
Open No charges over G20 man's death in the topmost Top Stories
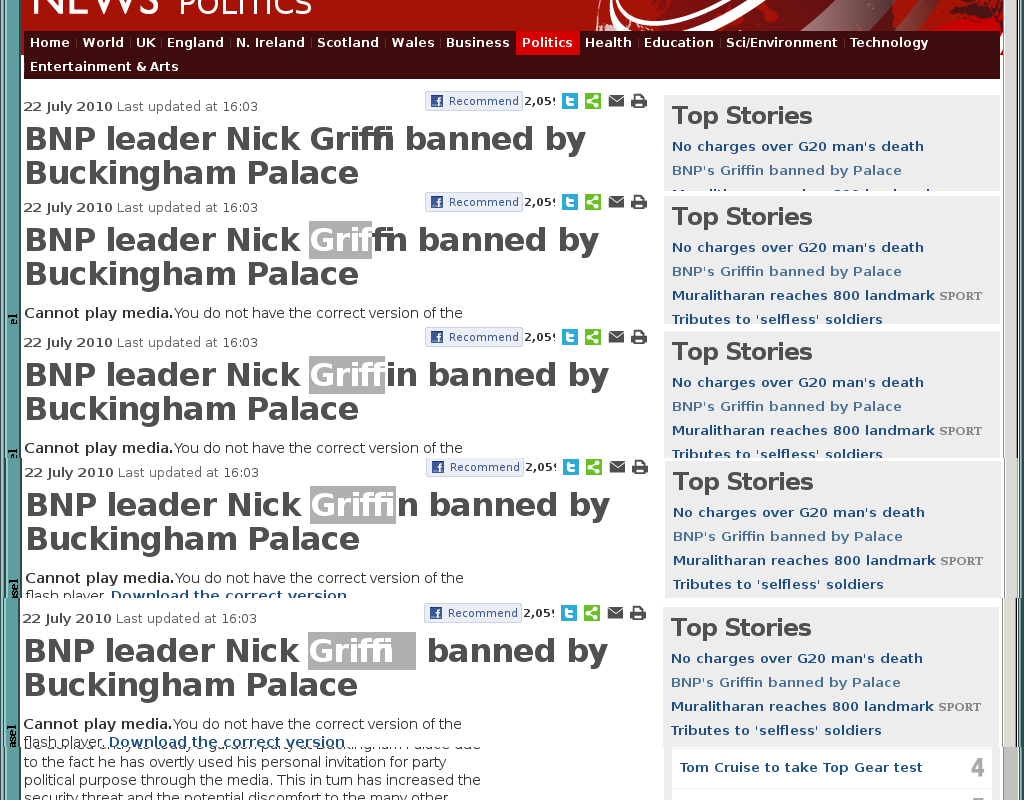click(797, 146)
